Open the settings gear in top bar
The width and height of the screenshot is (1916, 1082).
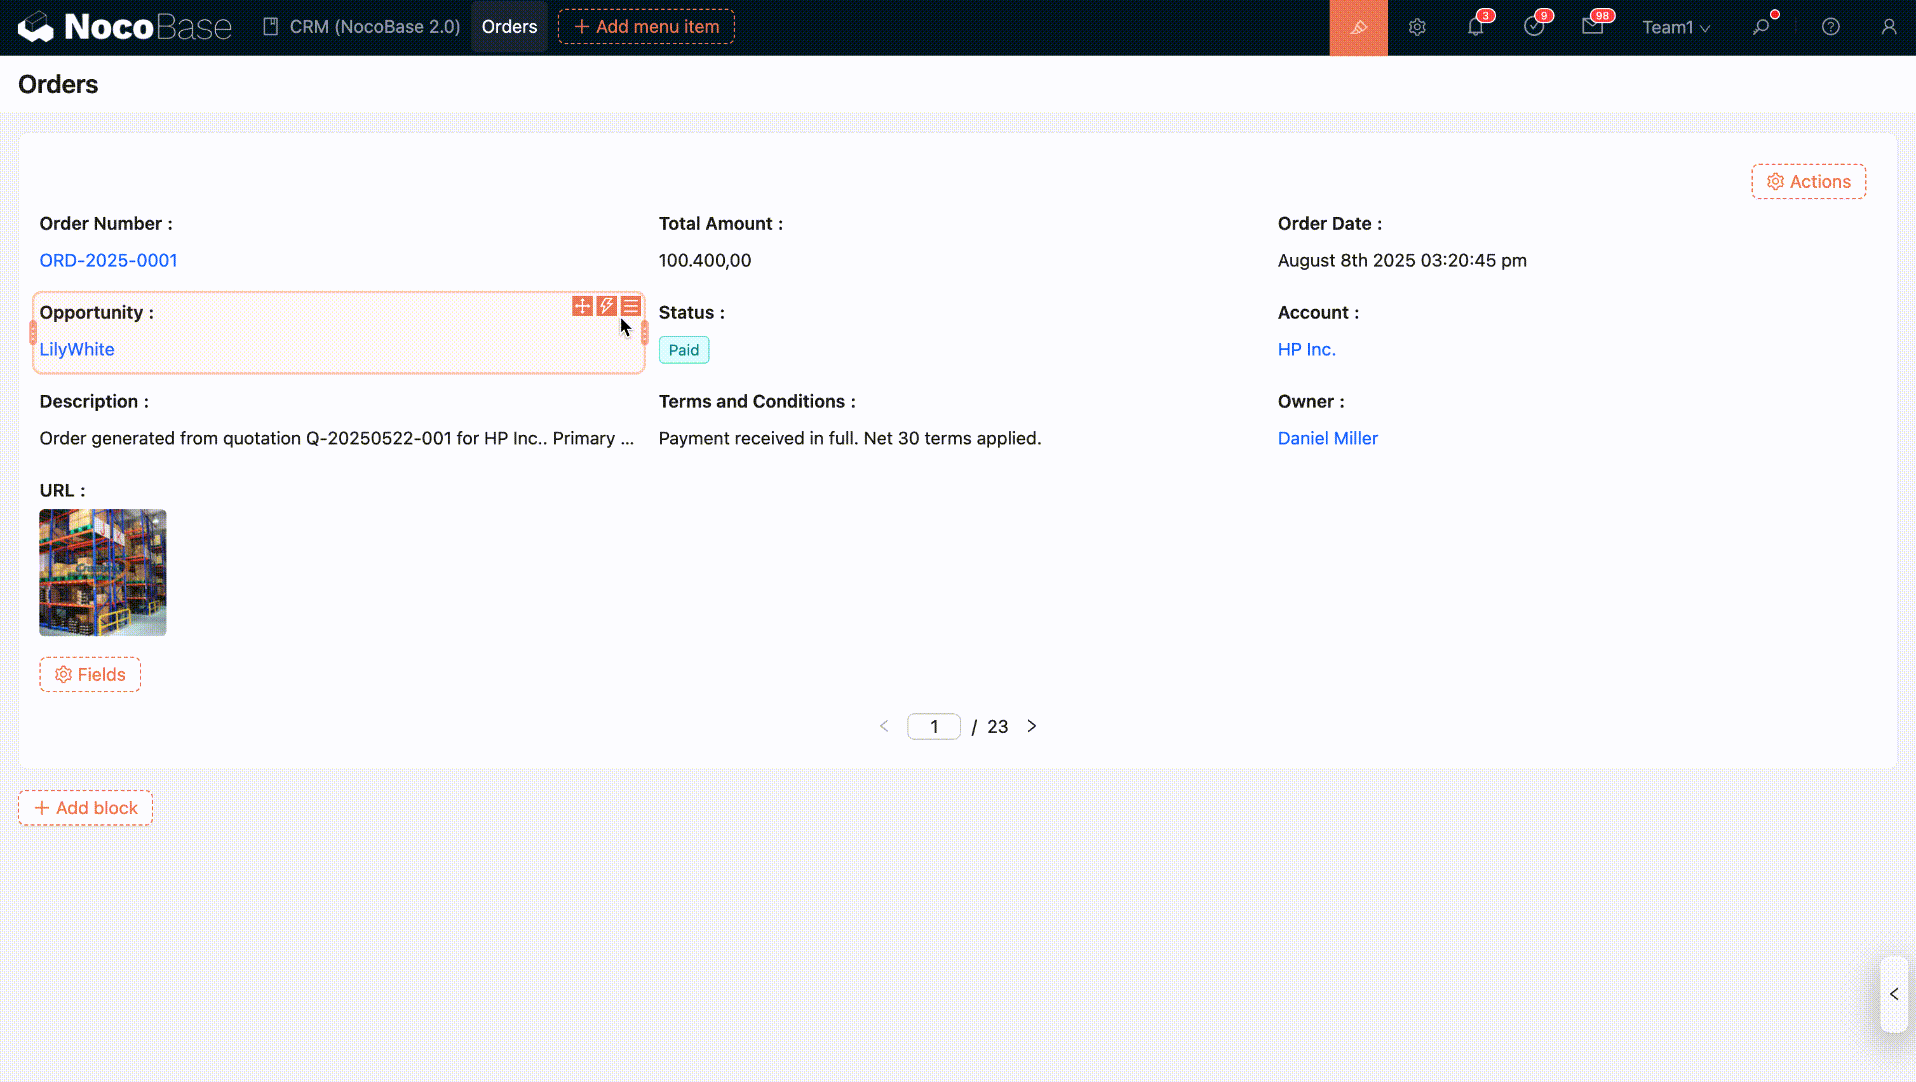[1417, 27]
